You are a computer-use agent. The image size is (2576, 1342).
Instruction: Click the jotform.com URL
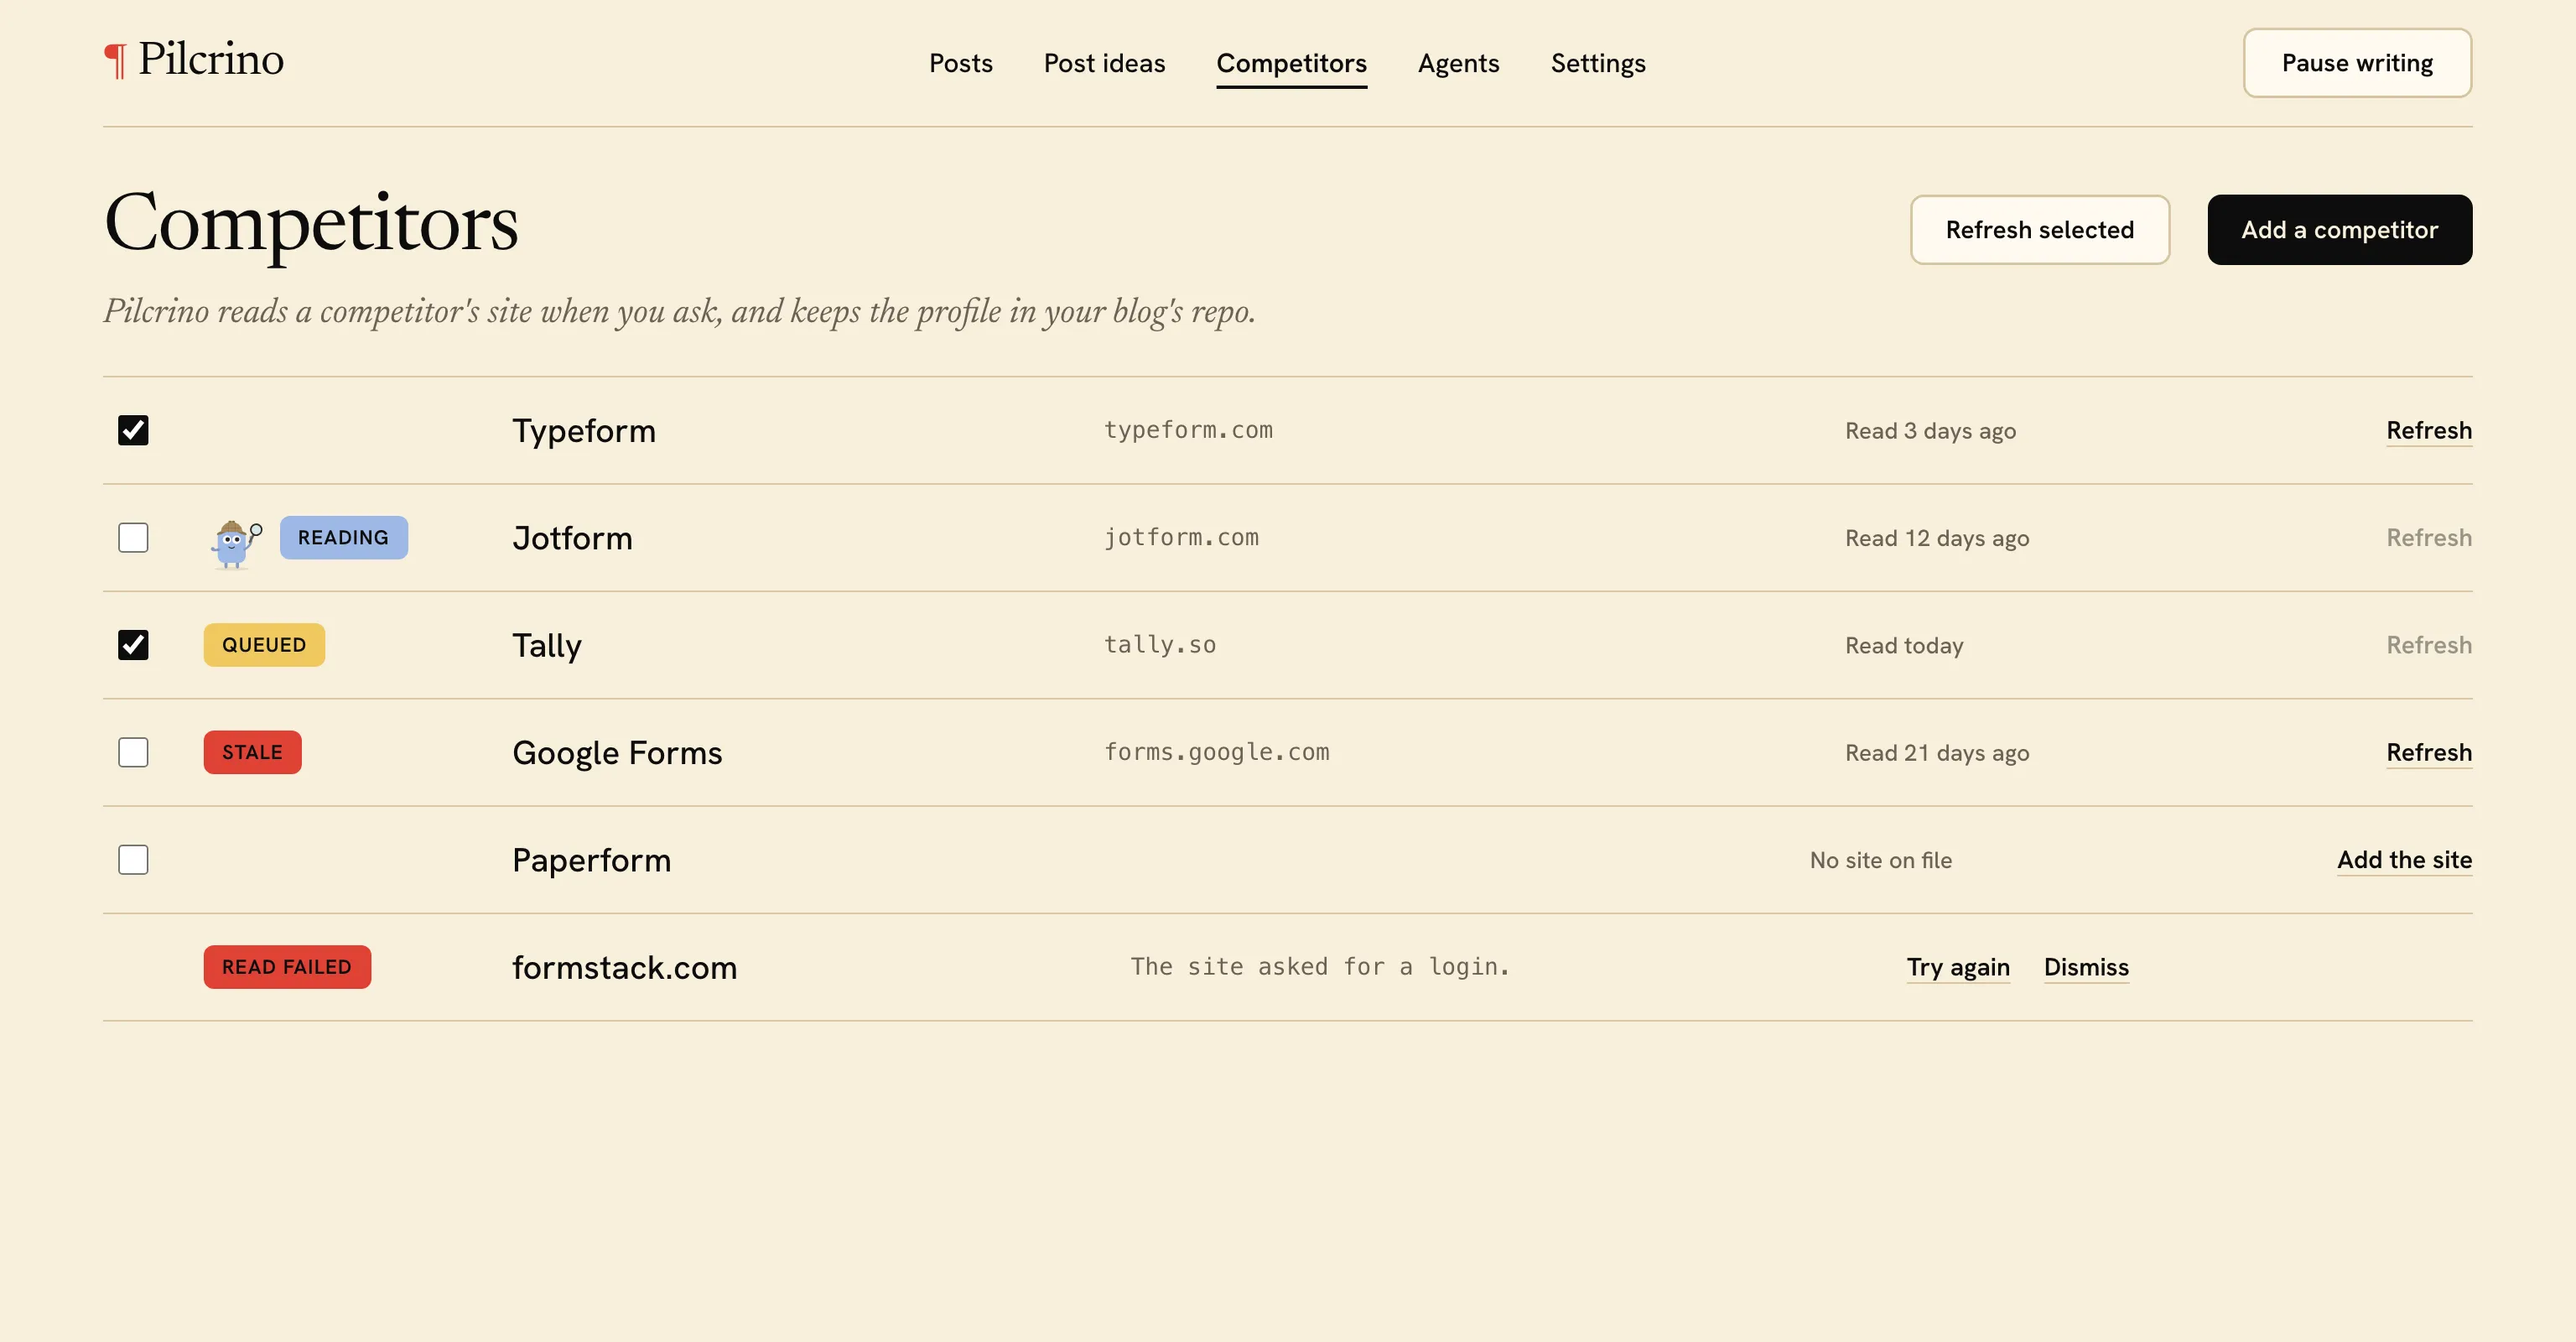(x=1181, y=538)
